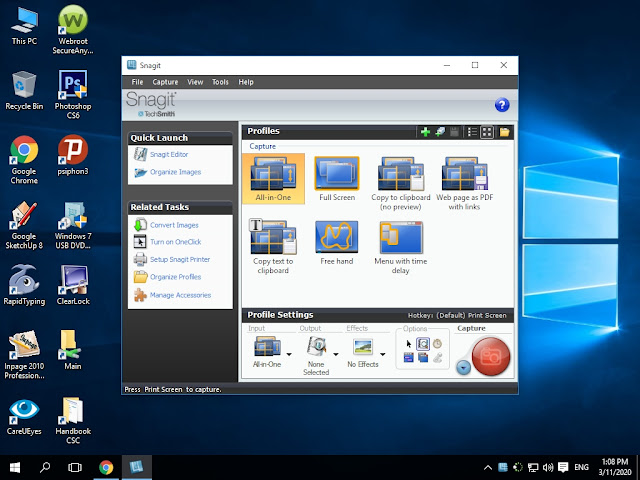The width and height of the screenshot is (640, 480).
Task: Switch Profiles to thumbnail view
Action: point(487,132)
